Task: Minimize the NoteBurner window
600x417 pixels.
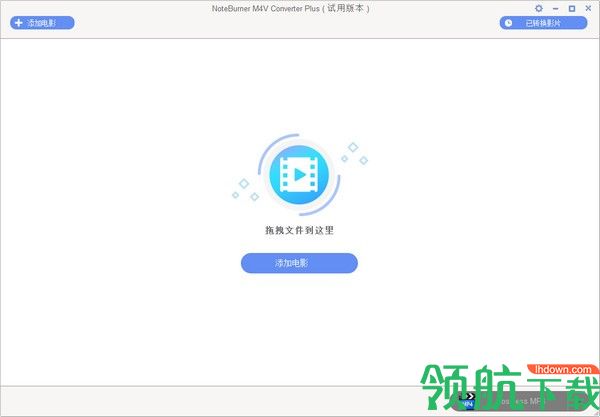Action: [x=556, y=8]
